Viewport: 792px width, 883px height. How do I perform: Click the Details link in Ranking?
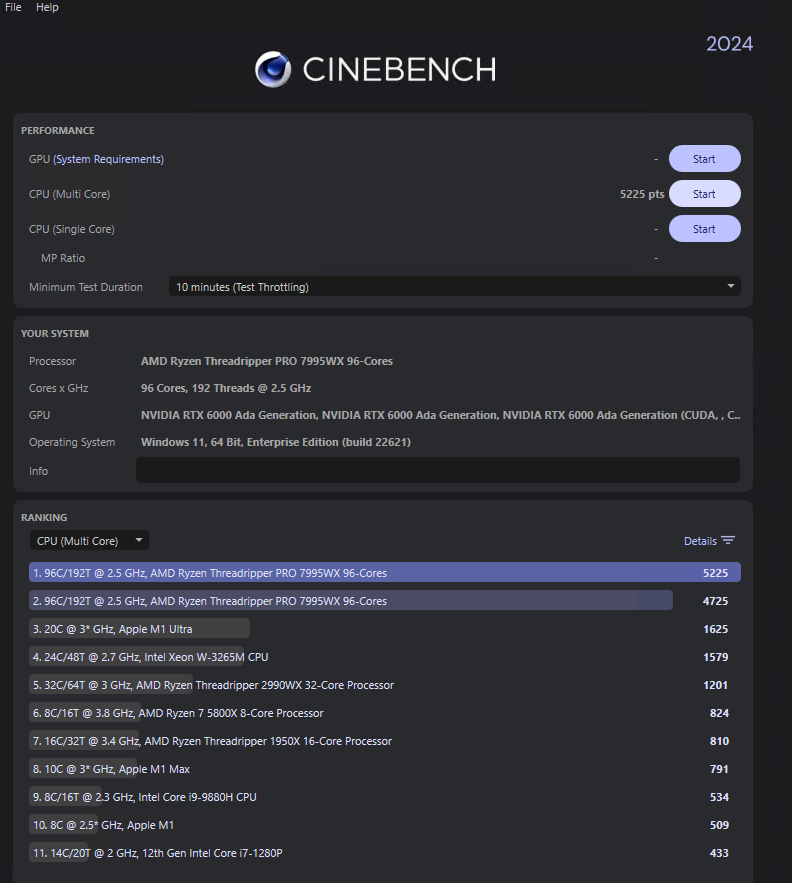click(x=700, y=541)
